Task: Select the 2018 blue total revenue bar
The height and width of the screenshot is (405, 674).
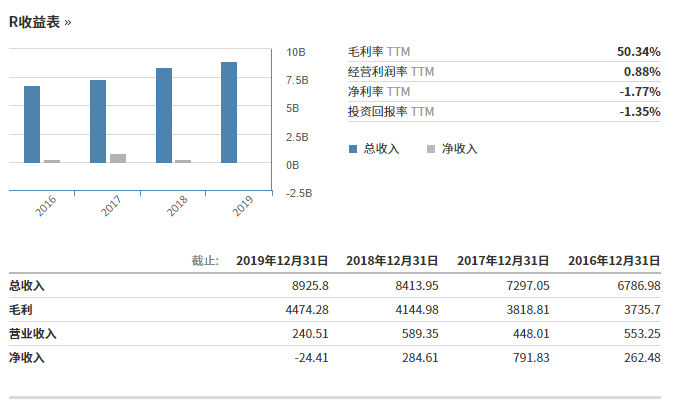Action: pyautogui.click(x=164, y=115)
